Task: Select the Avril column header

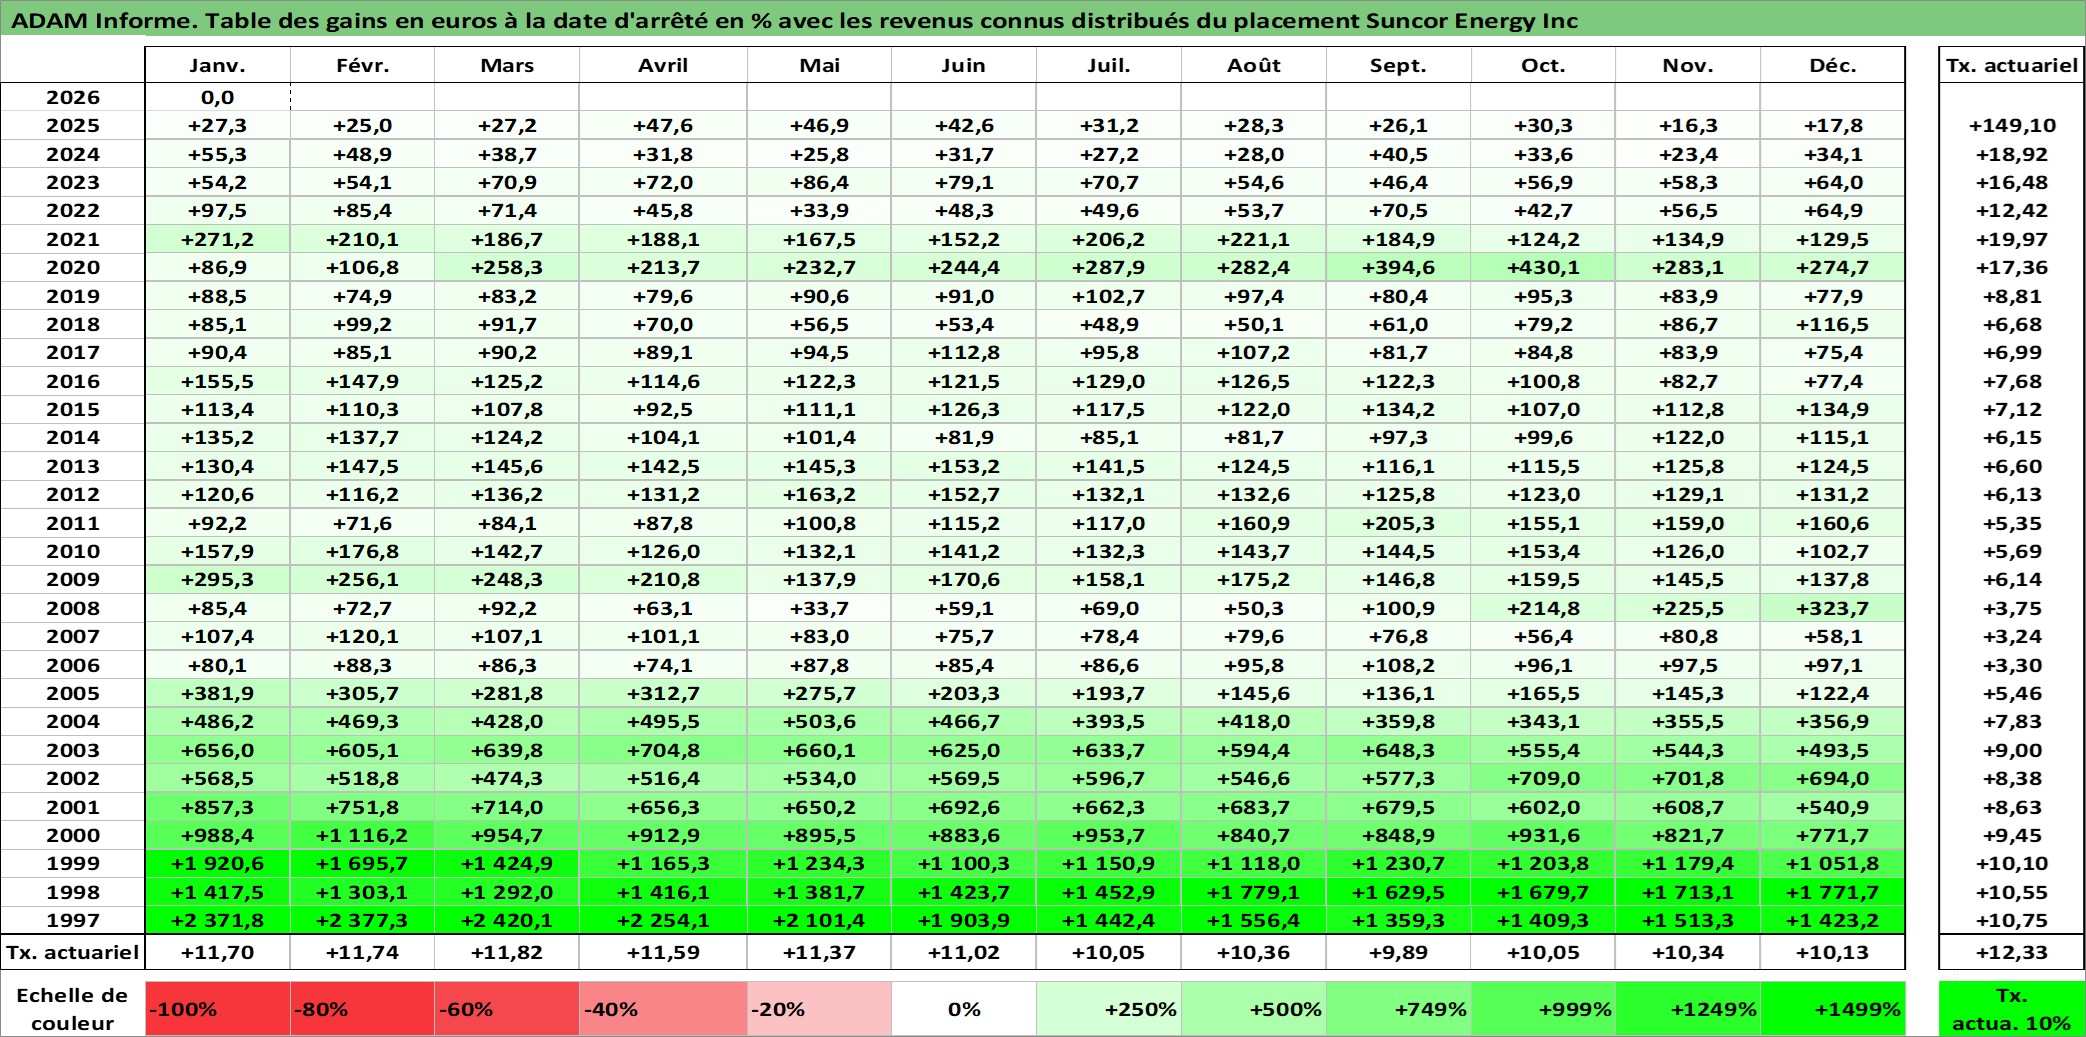Action: [663, 65]
